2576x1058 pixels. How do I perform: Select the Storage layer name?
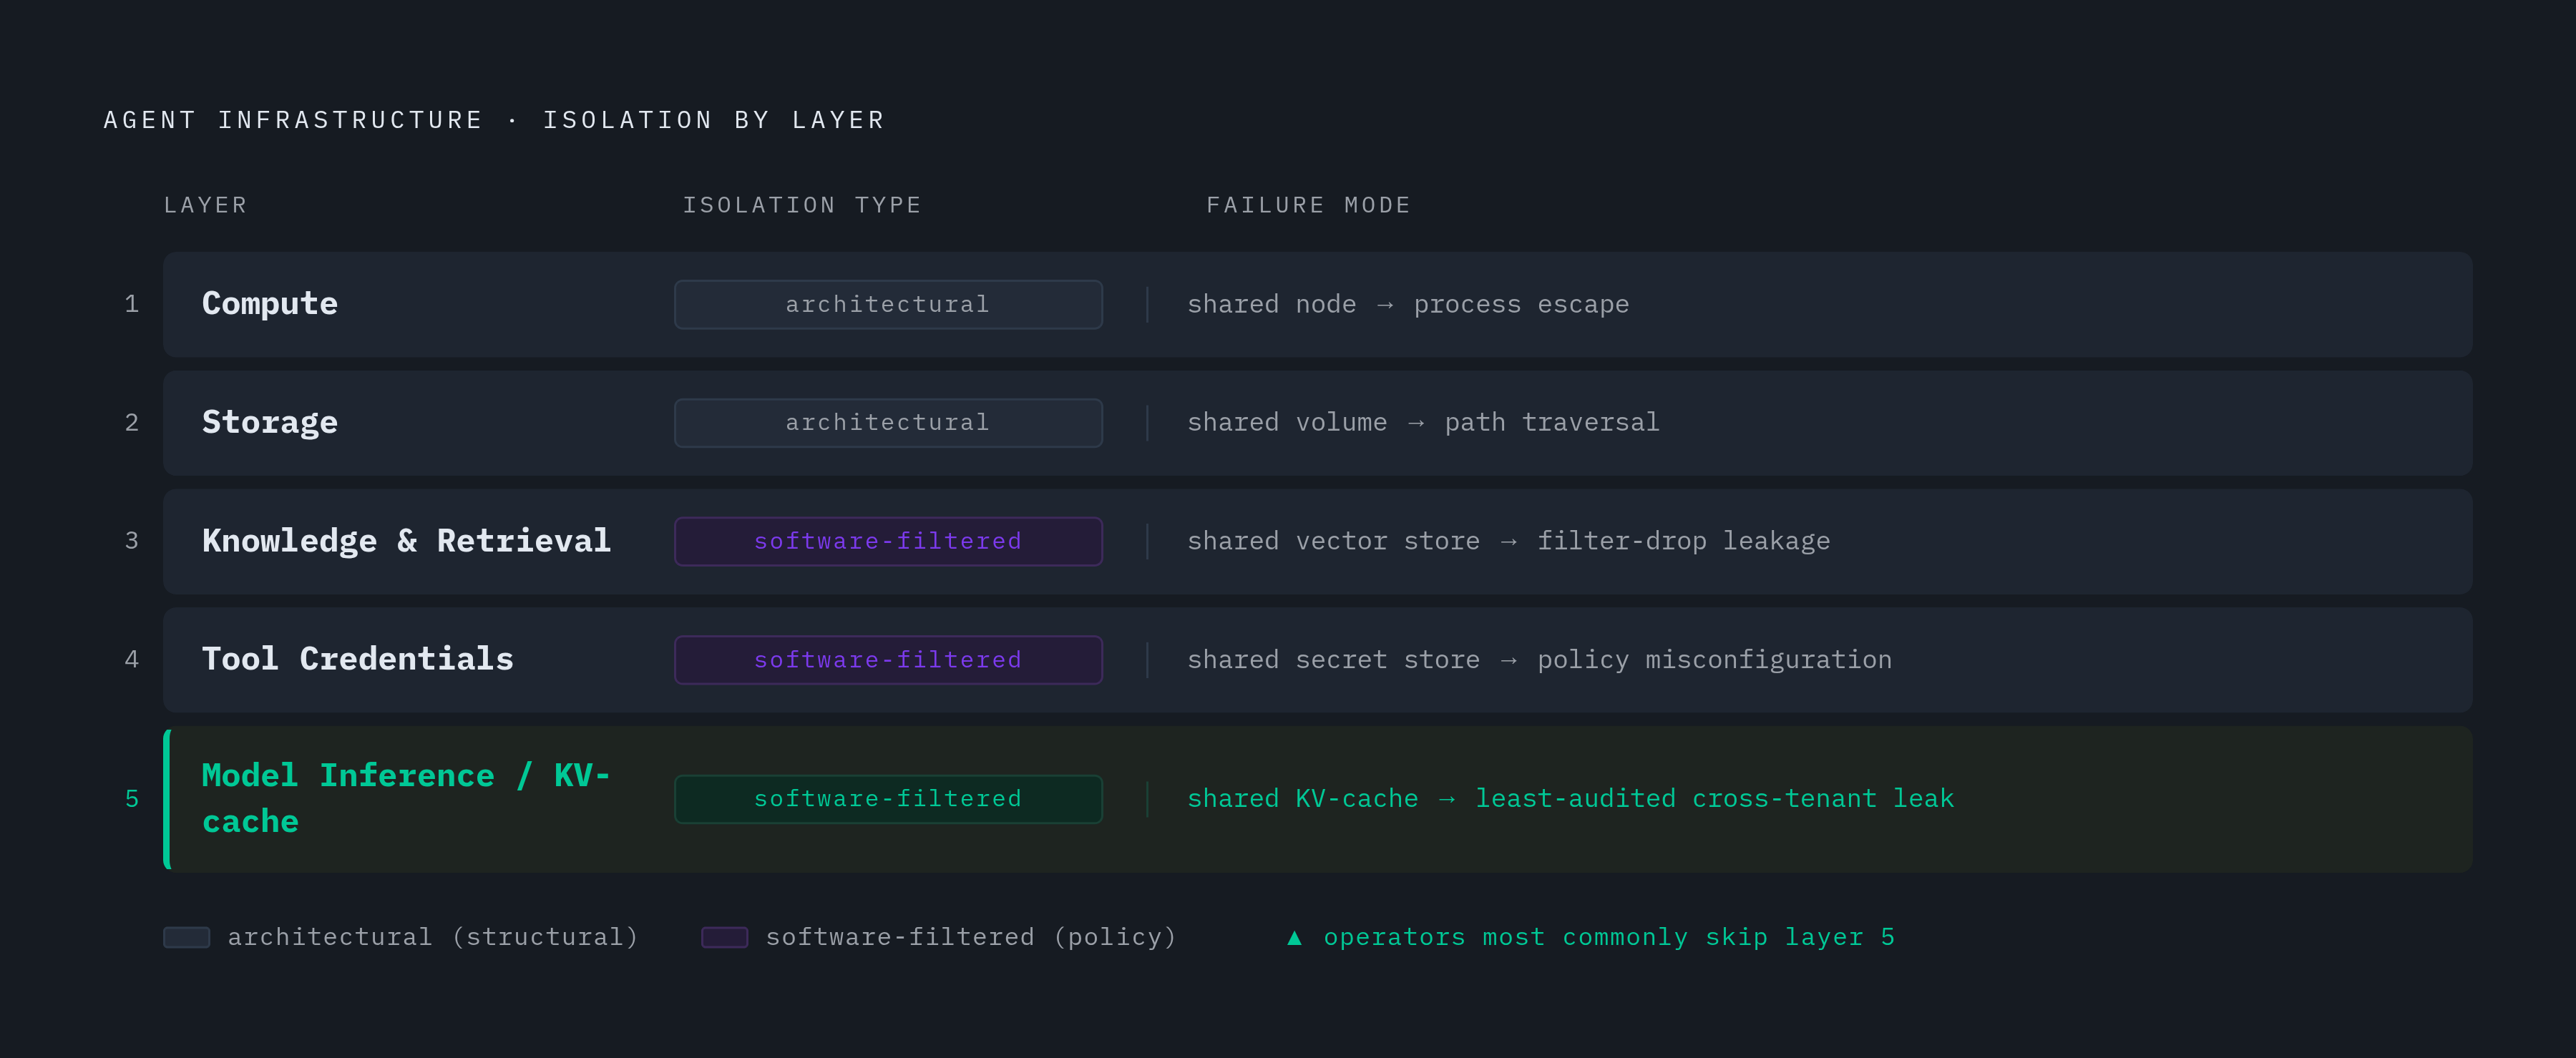tap(270, 422)
